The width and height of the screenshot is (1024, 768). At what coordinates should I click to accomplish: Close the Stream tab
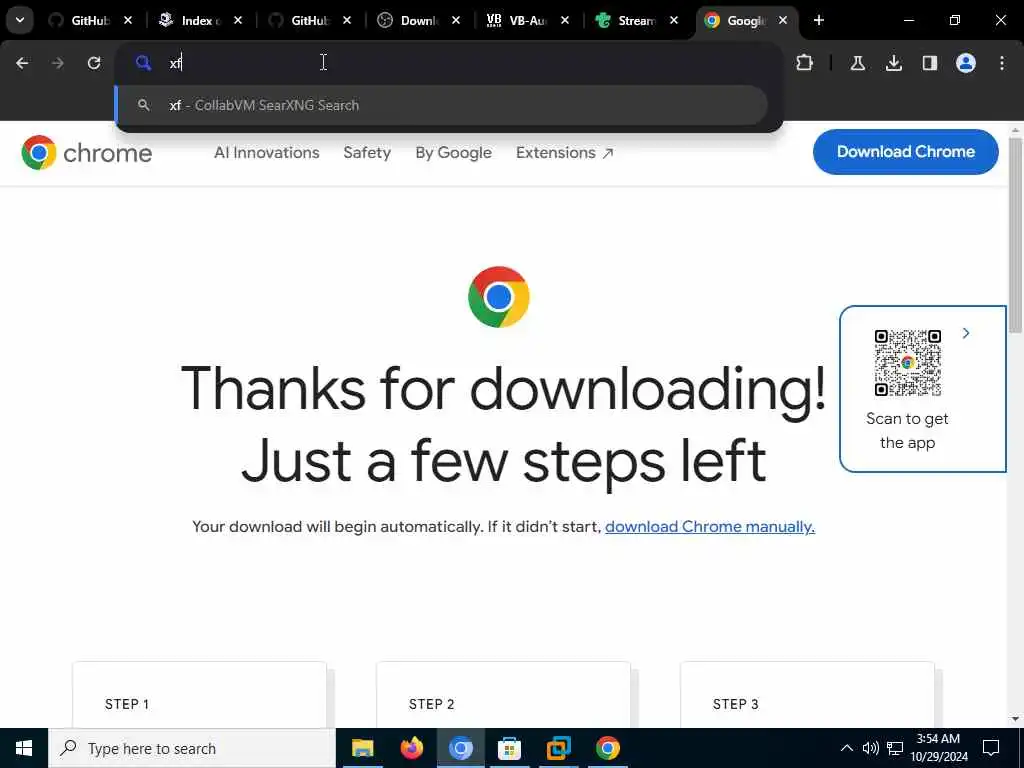674,20
